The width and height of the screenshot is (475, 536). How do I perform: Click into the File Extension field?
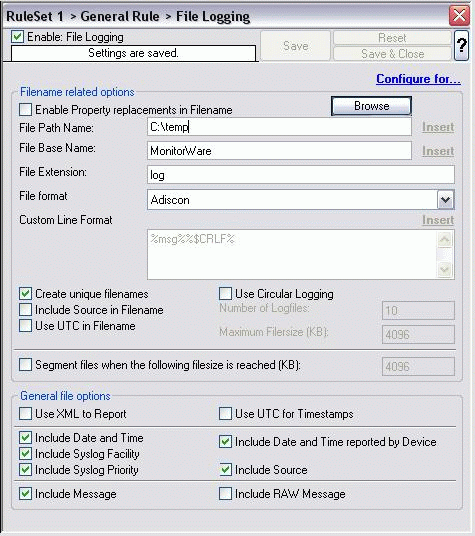(301, 175)
